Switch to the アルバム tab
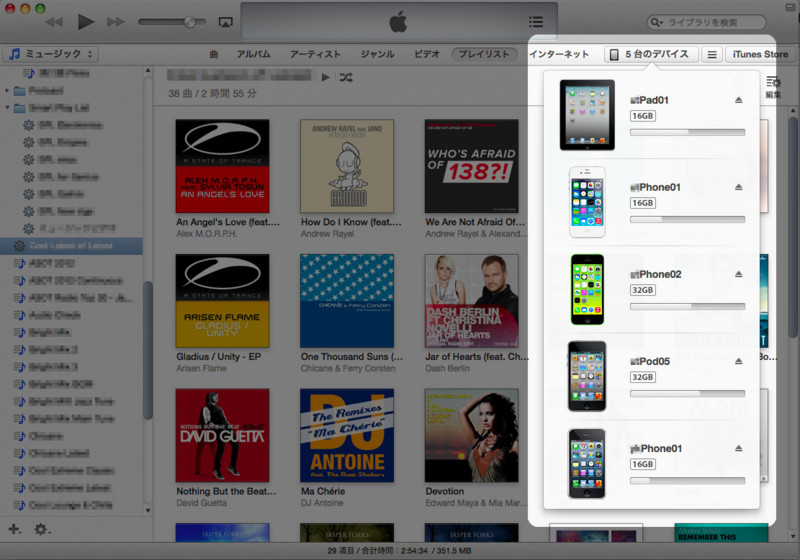 point(254,54)
